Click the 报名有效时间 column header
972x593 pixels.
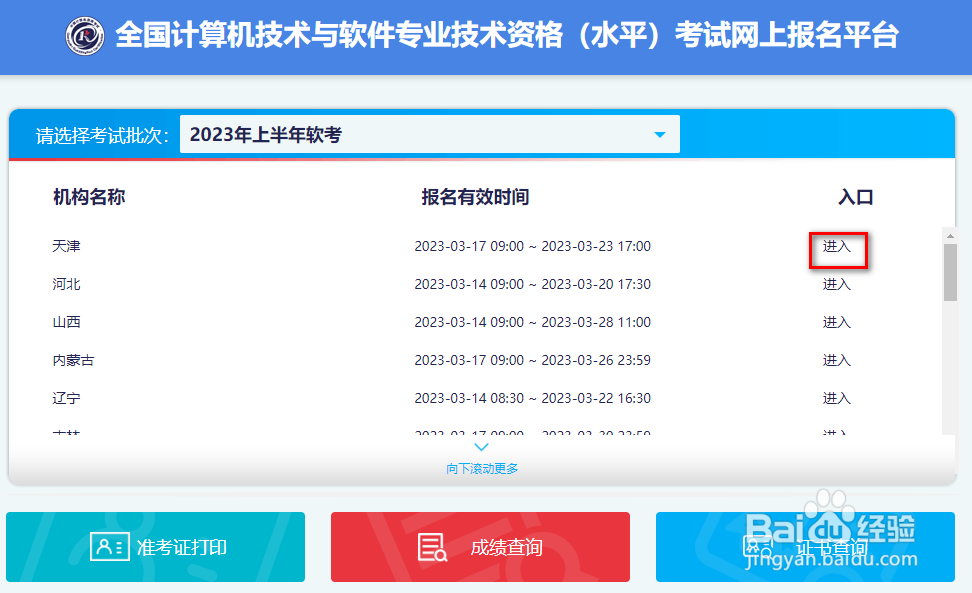475,197
